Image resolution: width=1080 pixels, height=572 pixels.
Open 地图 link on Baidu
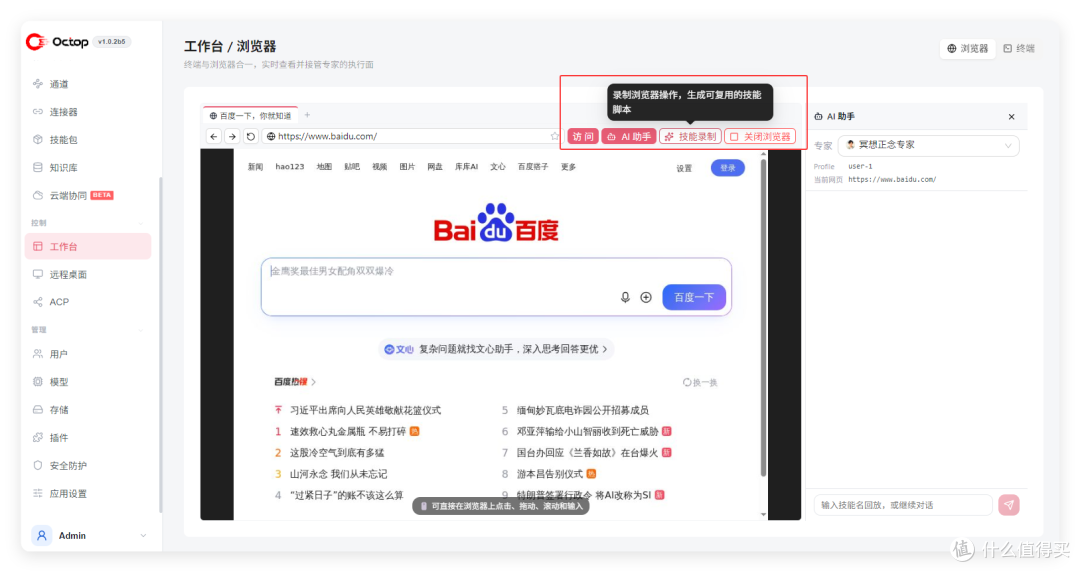tap(324, 167)
